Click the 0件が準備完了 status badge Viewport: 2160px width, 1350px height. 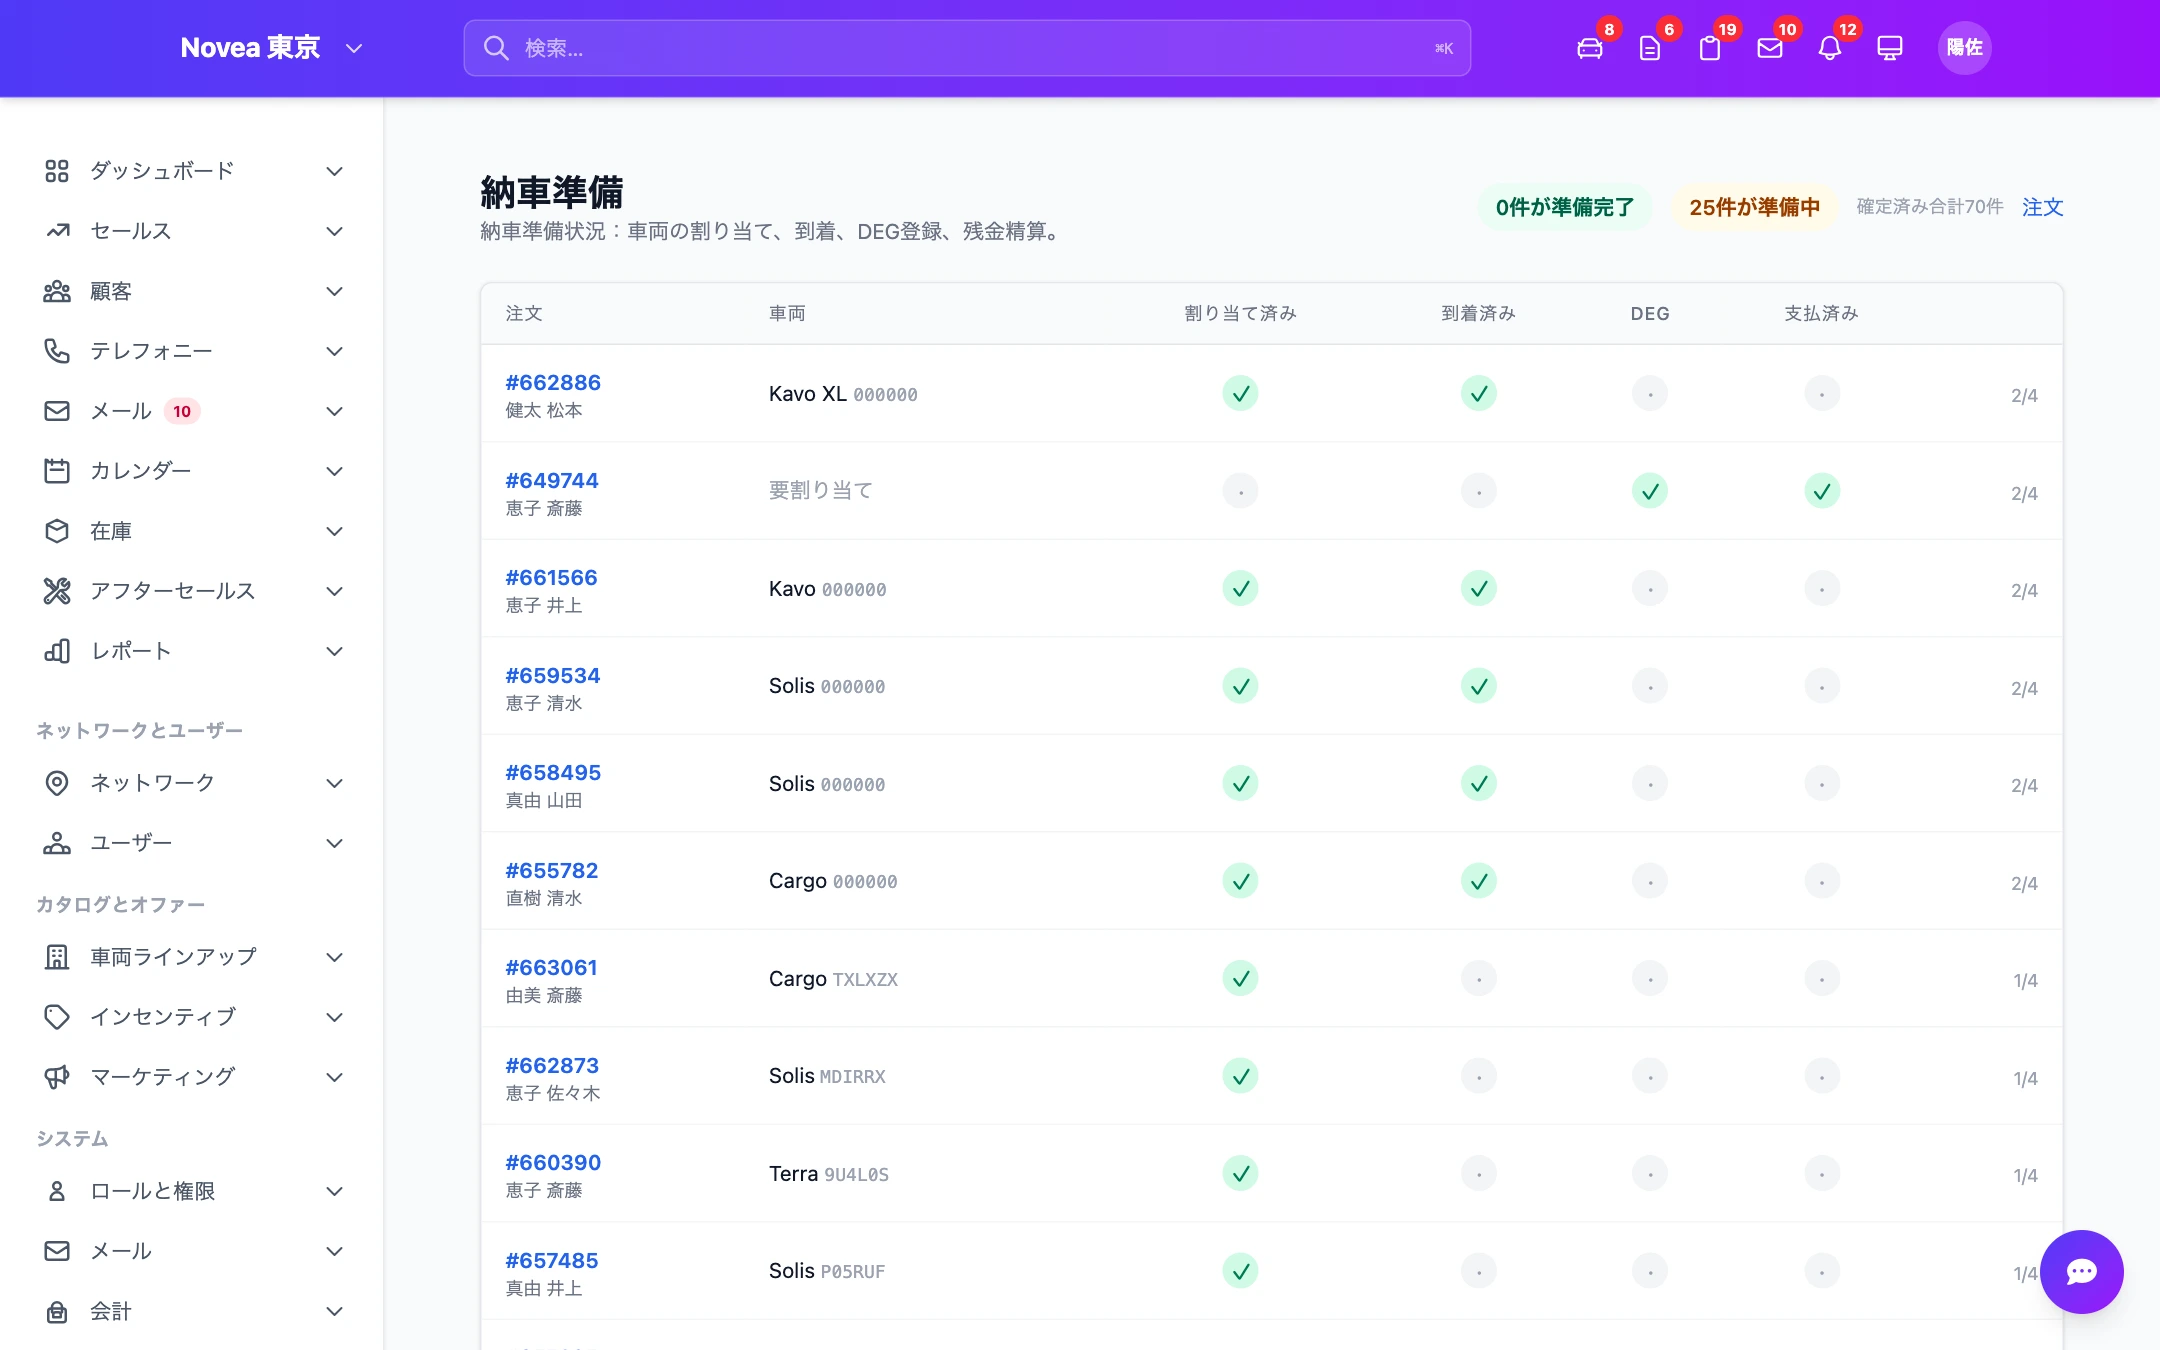(1565, 207)
